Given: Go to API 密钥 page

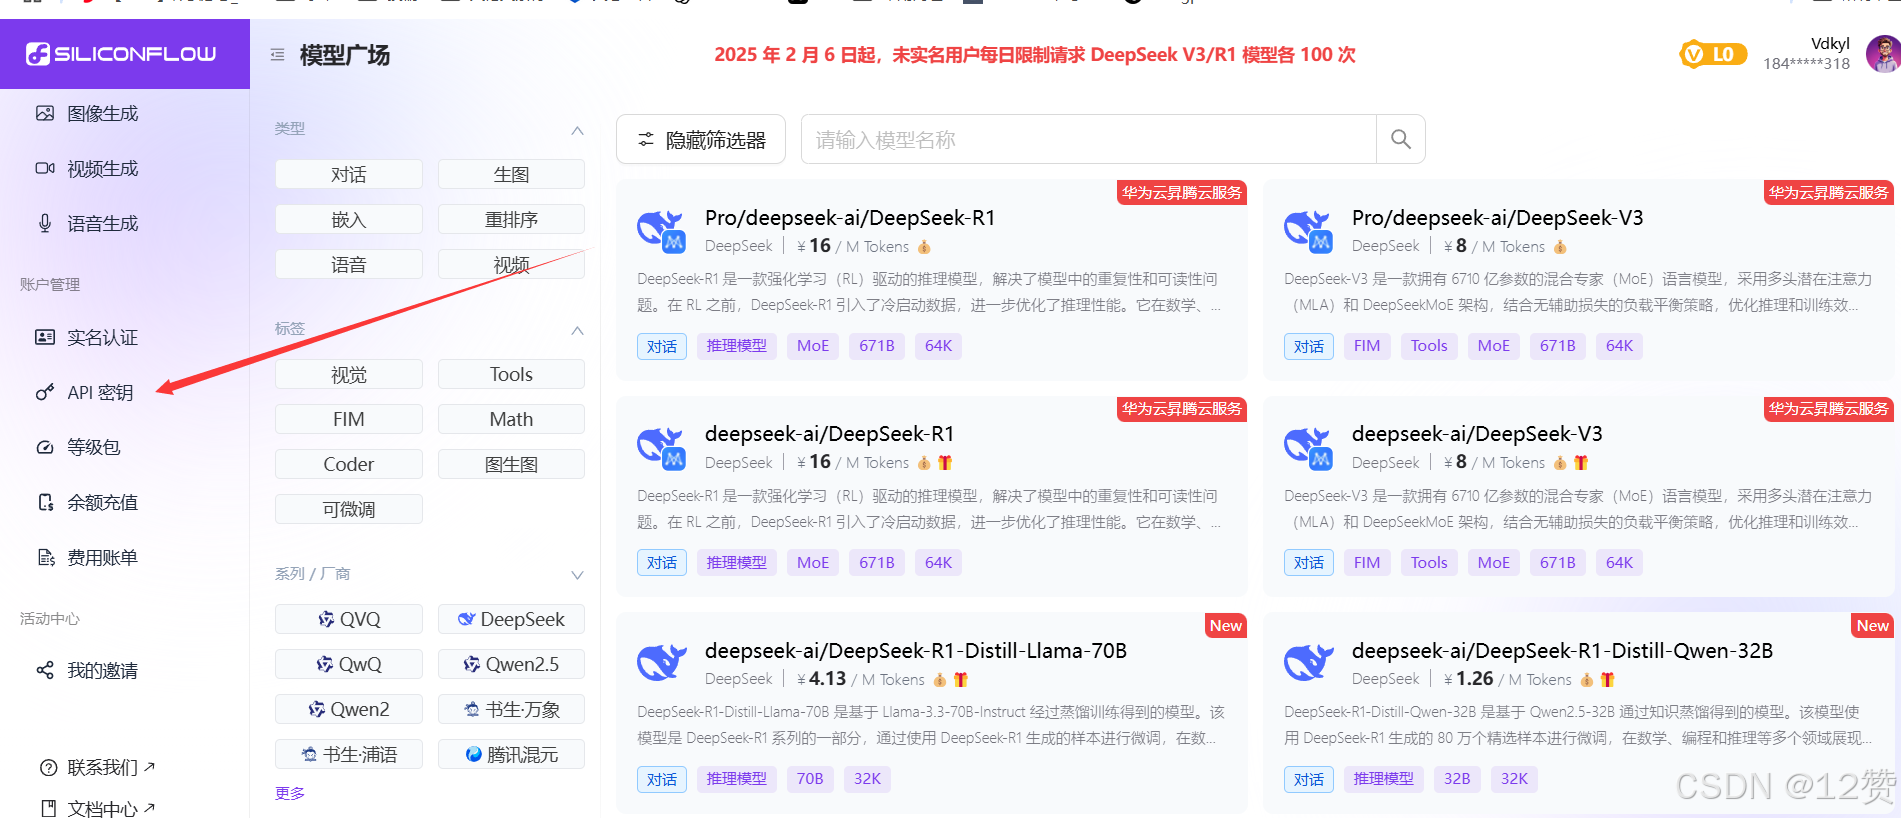Looking at the screenshot, I should 100,392.
